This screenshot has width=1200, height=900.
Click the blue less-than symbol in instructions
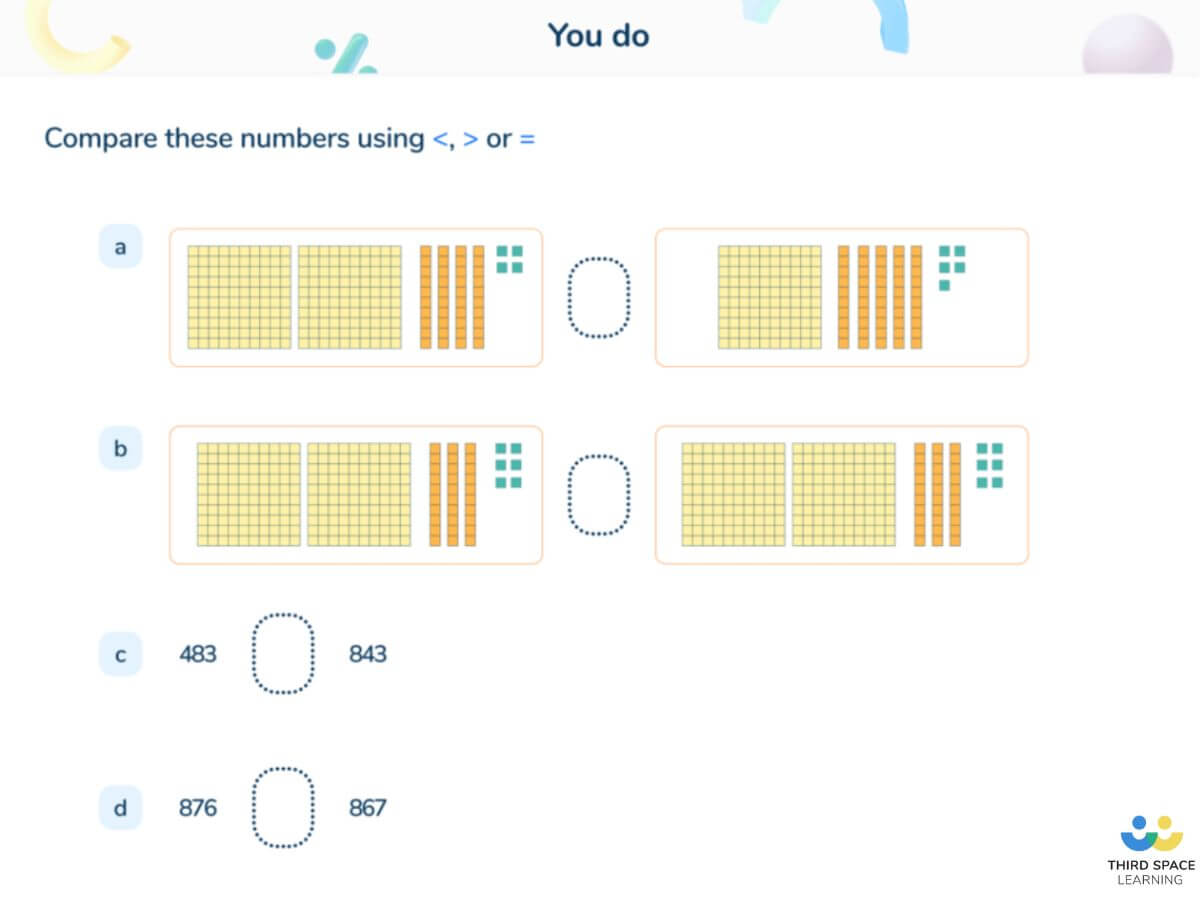442,139
